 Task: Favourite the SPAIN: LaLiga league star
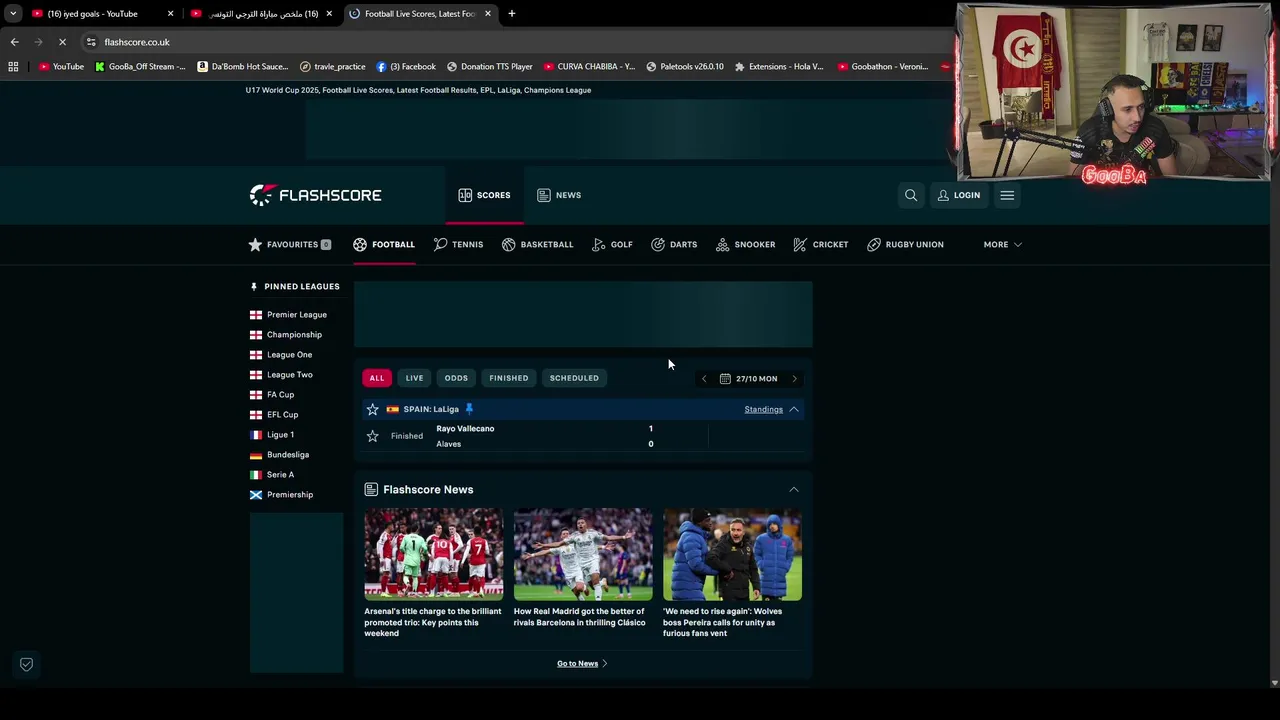pyautogui.click(x=373, y=409)
